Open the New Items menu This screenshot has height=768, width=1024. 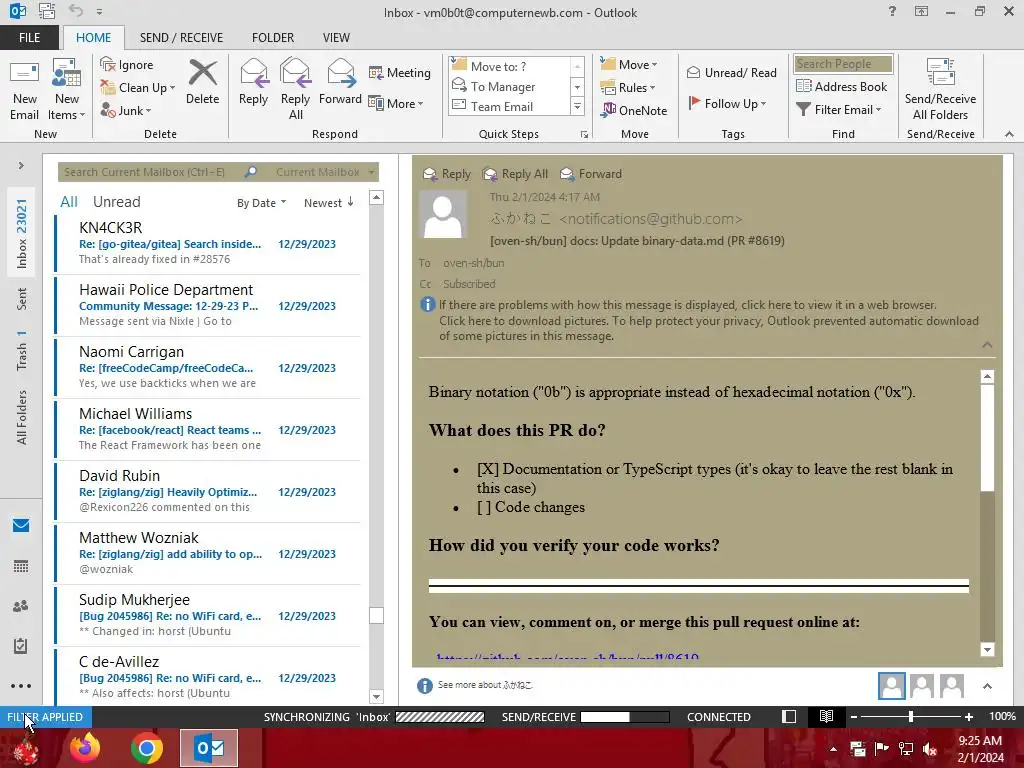tap(67, 90)
